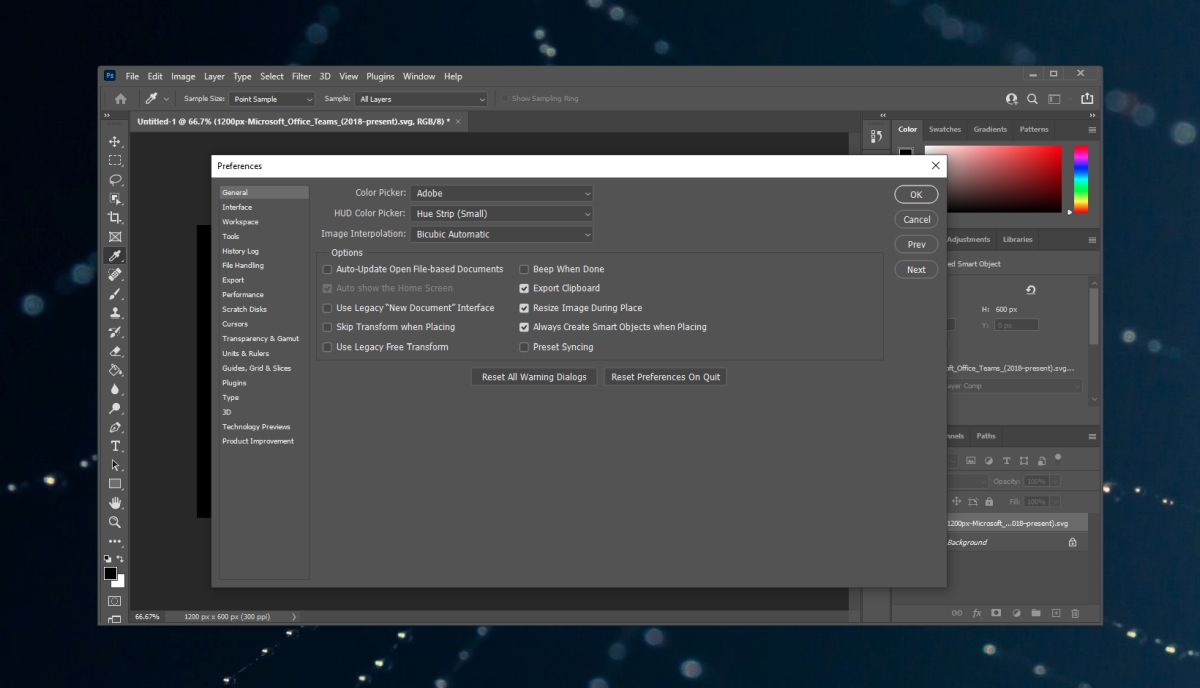
Task: Open the Color Picker dropdown
Action: coord(500,193)
